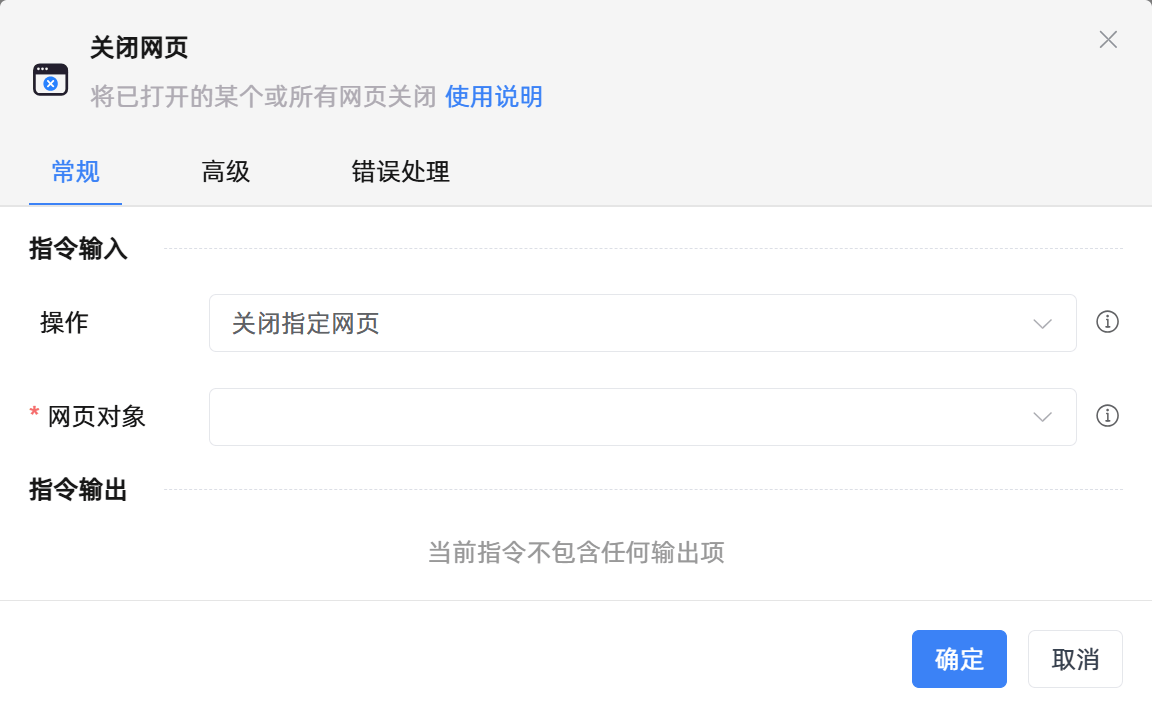
Task: Click the 指令输出 section header
Action: coord(78,490)
